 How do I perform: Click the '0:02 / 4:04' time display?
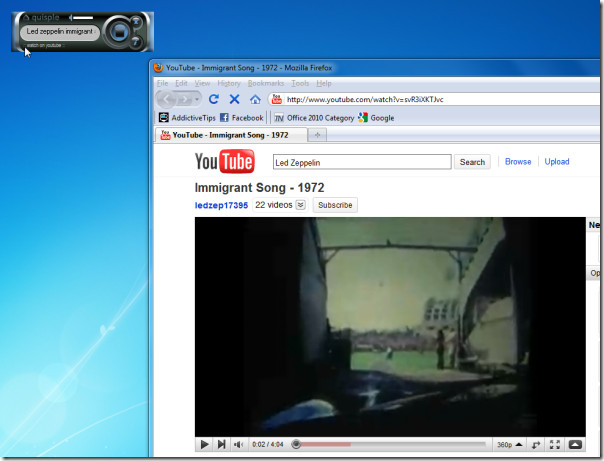(x=268, y=444)
